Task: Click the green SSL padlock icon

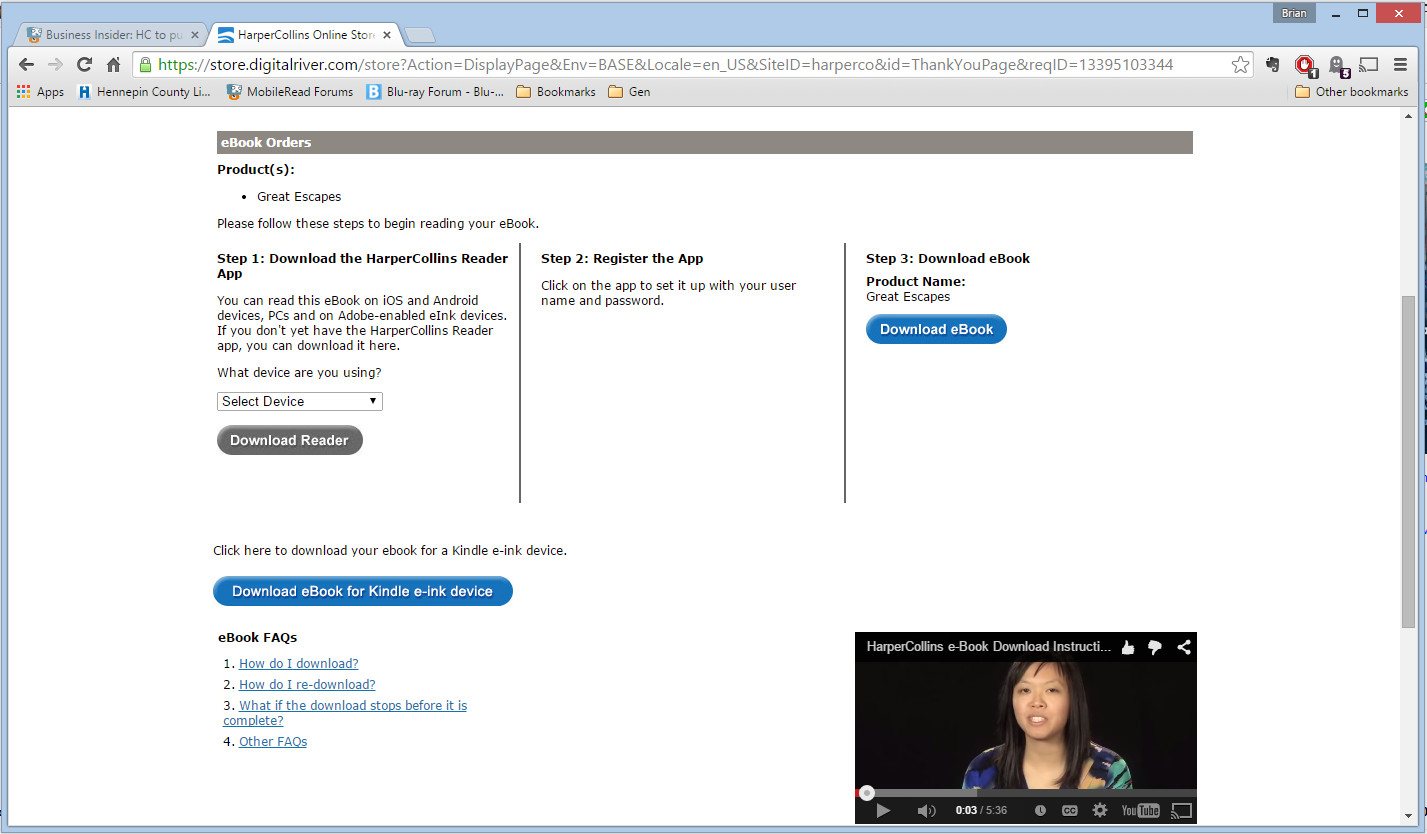Action: [x=146, y=65]
